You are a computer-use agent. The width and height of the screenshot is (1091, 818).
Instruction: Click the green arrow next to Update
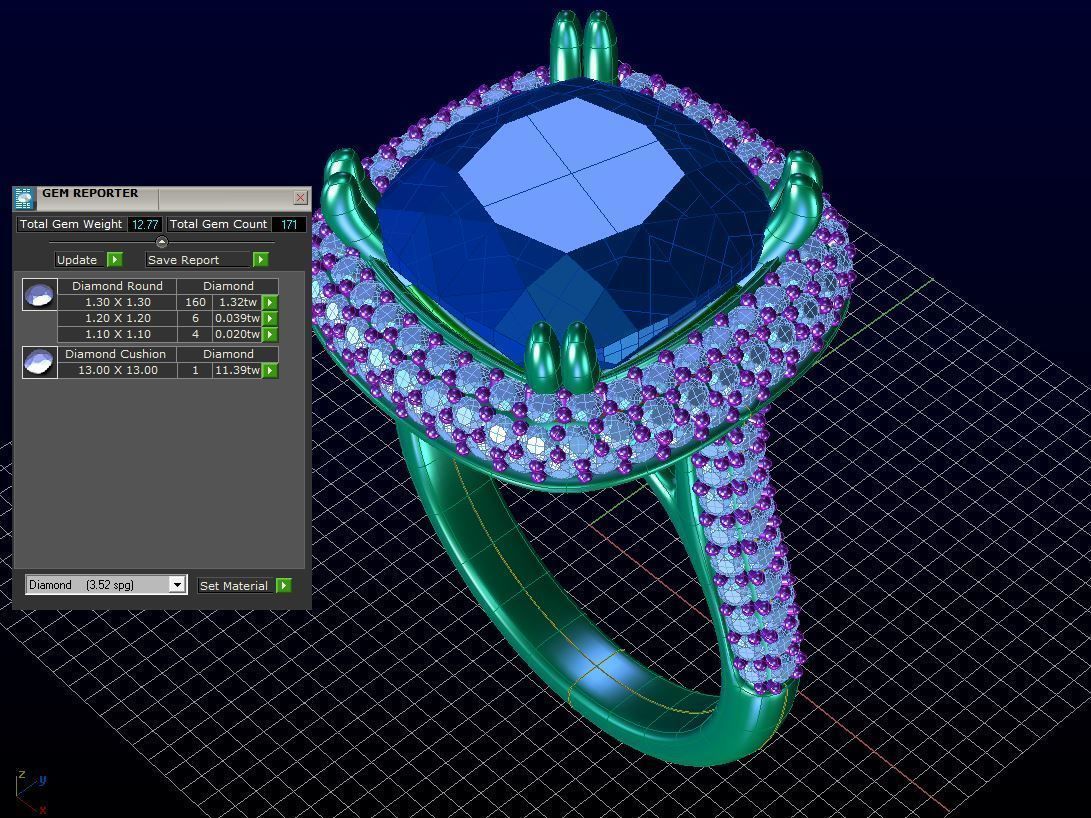coord(115,259)
